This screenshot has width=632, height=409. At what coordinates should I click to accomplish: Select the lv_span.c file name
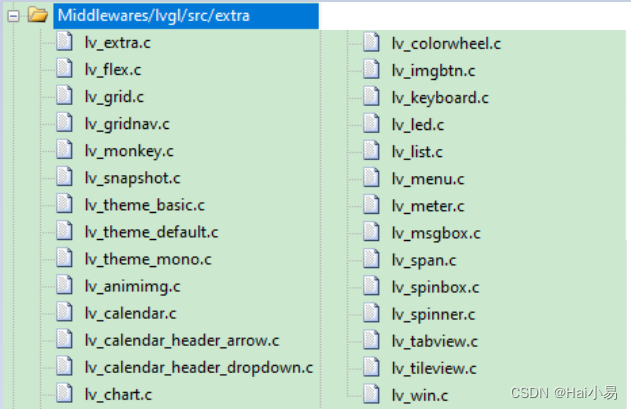(x=424, y=260)
